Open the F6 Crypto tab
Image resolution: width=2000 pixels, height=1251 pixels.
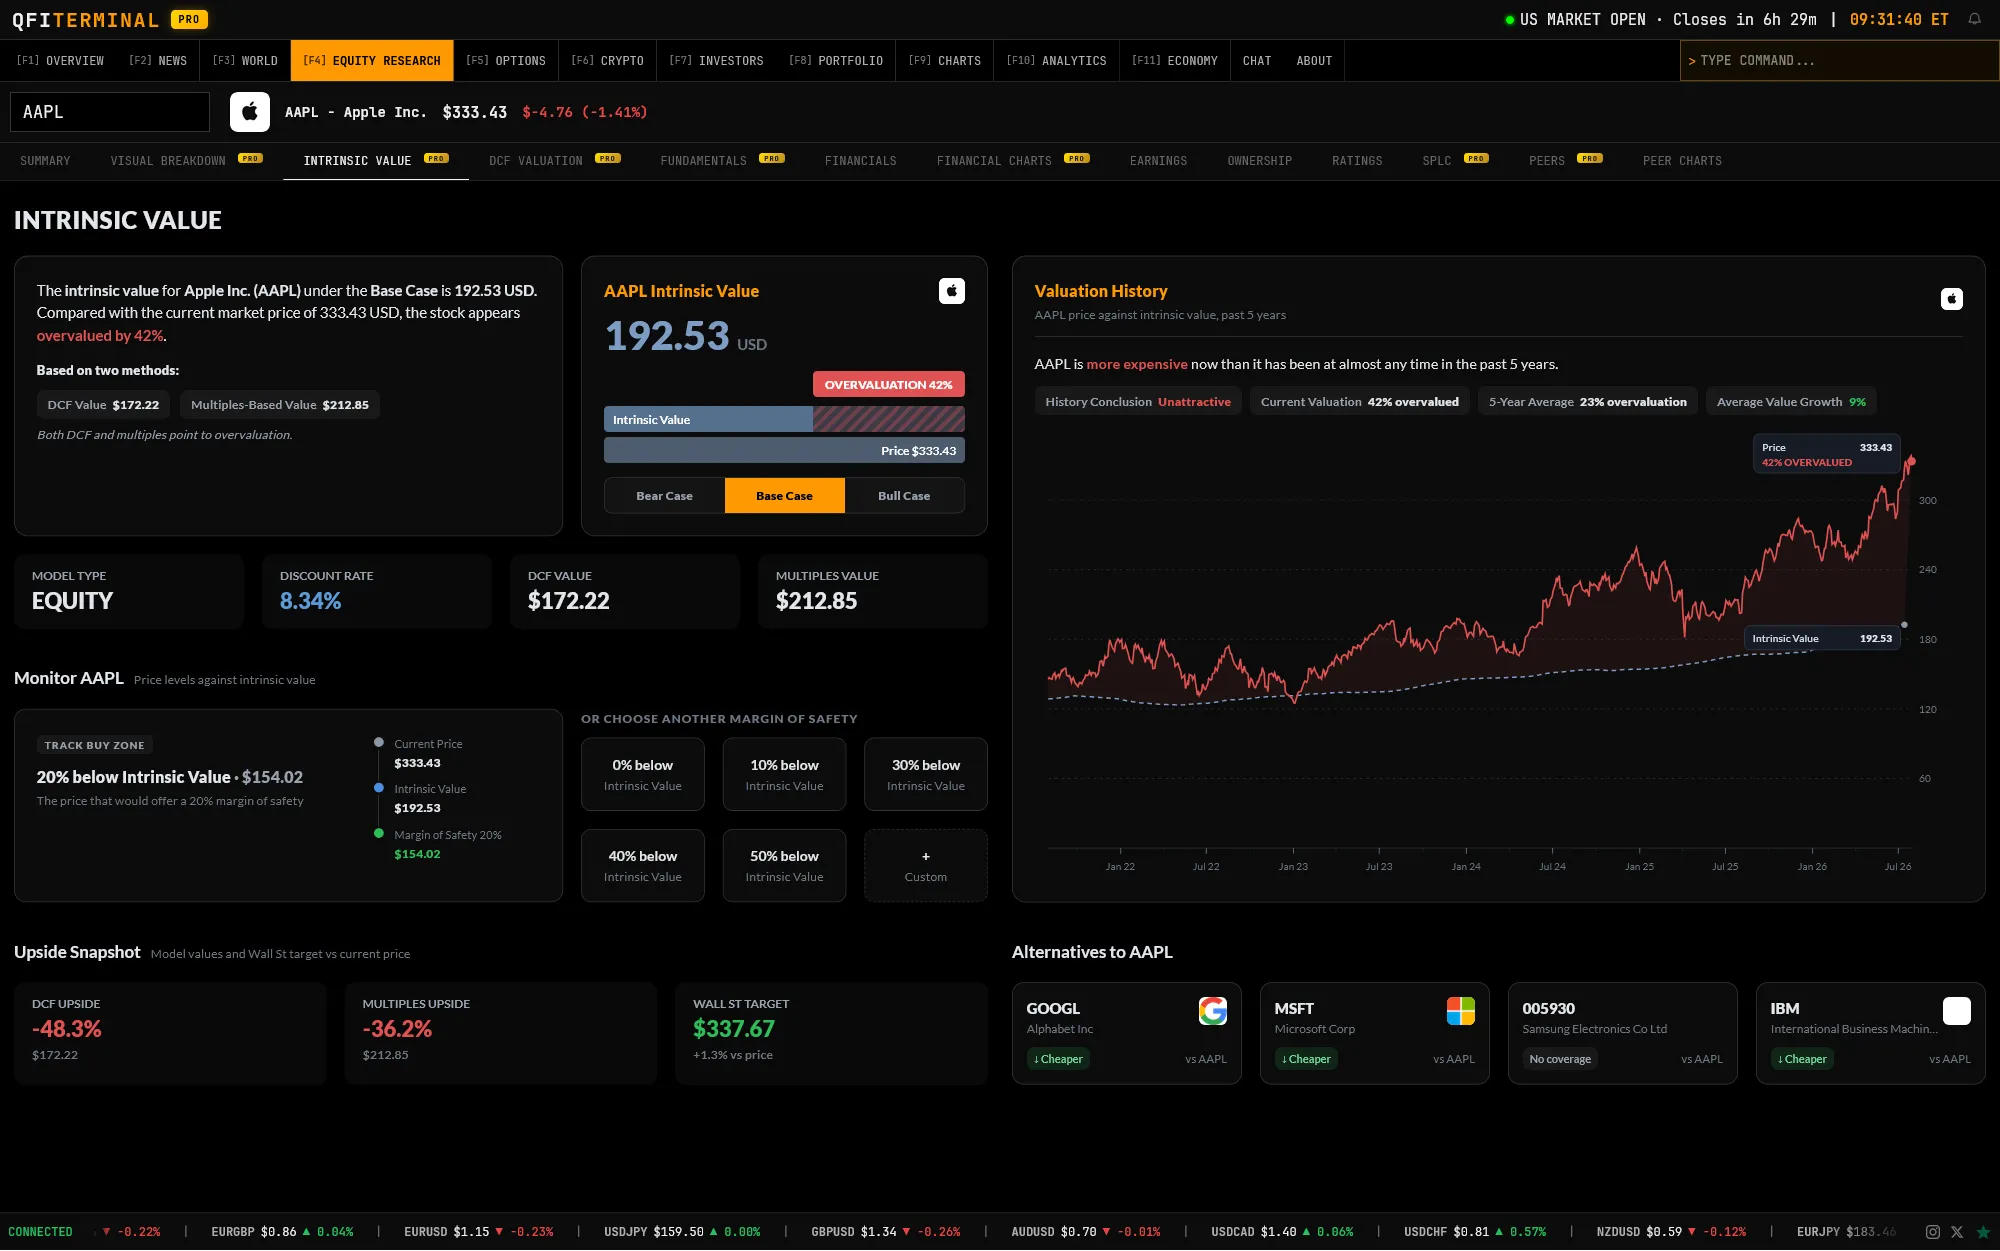pyautogui.click(x=608, y=61)
